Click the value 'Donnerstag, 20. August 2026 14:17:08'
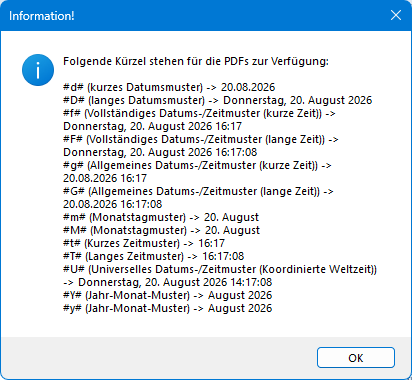 [175, 282]
